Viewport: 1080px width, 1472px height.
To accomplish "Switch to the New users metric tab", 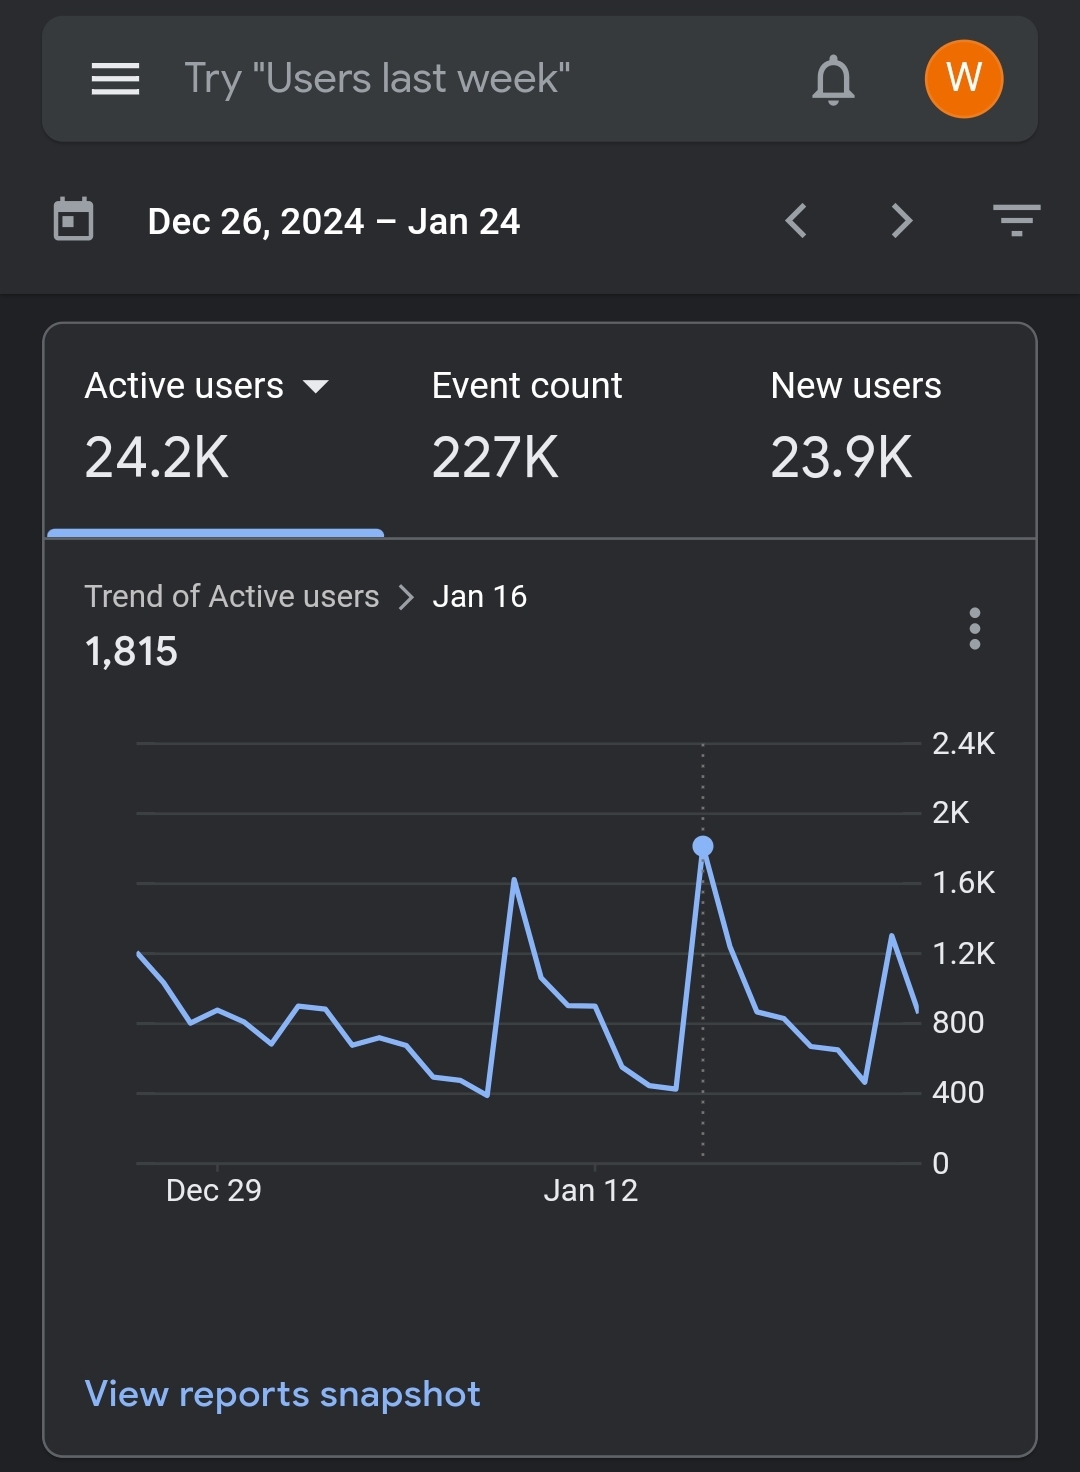I will point(855,425).
